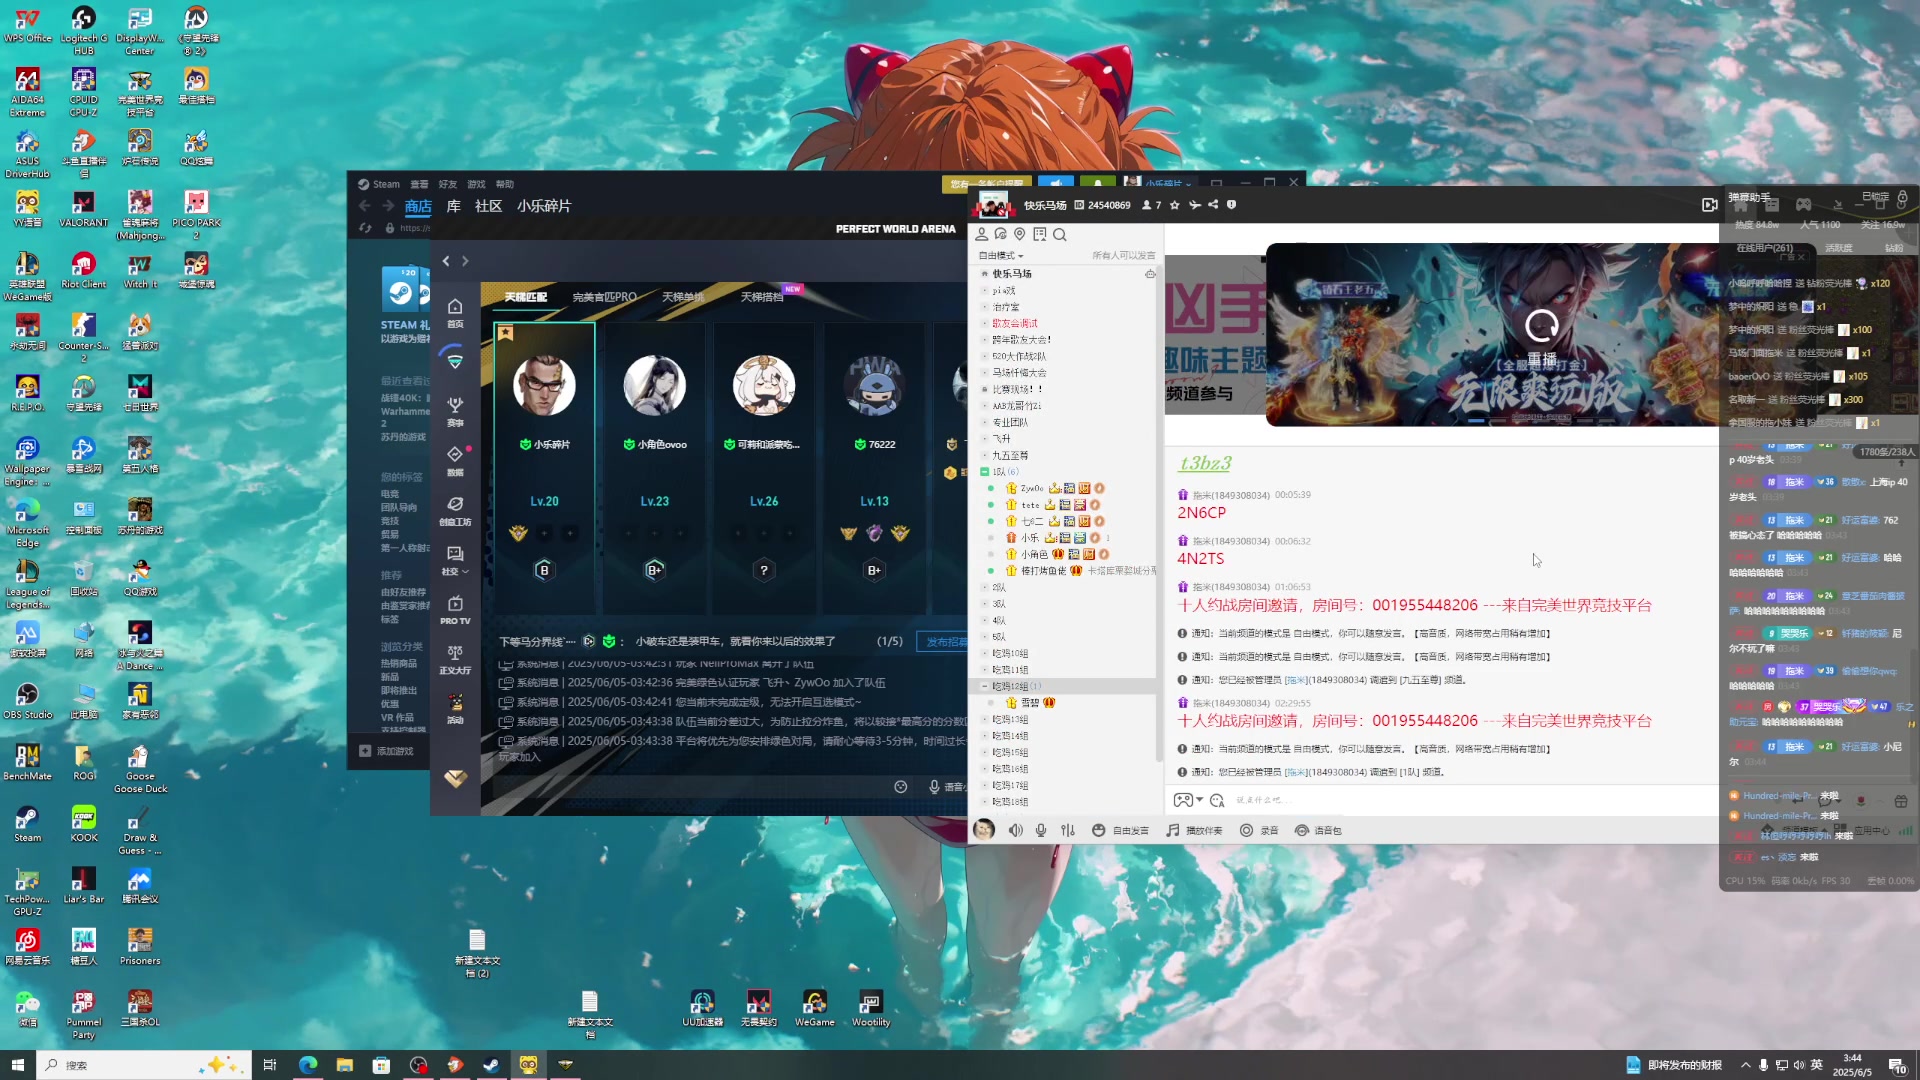Show hidden icons chevron in system tray
Screen dimensions: 1920x1080
pyautogui.click(x=1745, y=1065)
